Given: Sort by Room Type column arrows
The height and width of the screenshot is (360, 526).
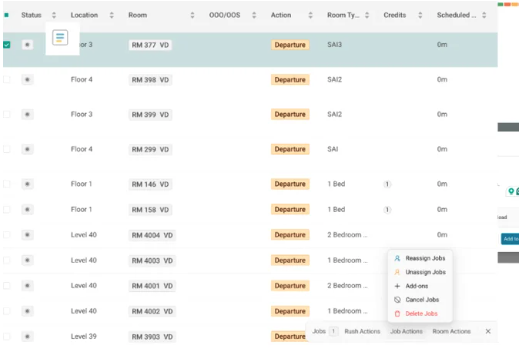Looking at the screenshot, I should pyautogui.click(x=367, y=15).
